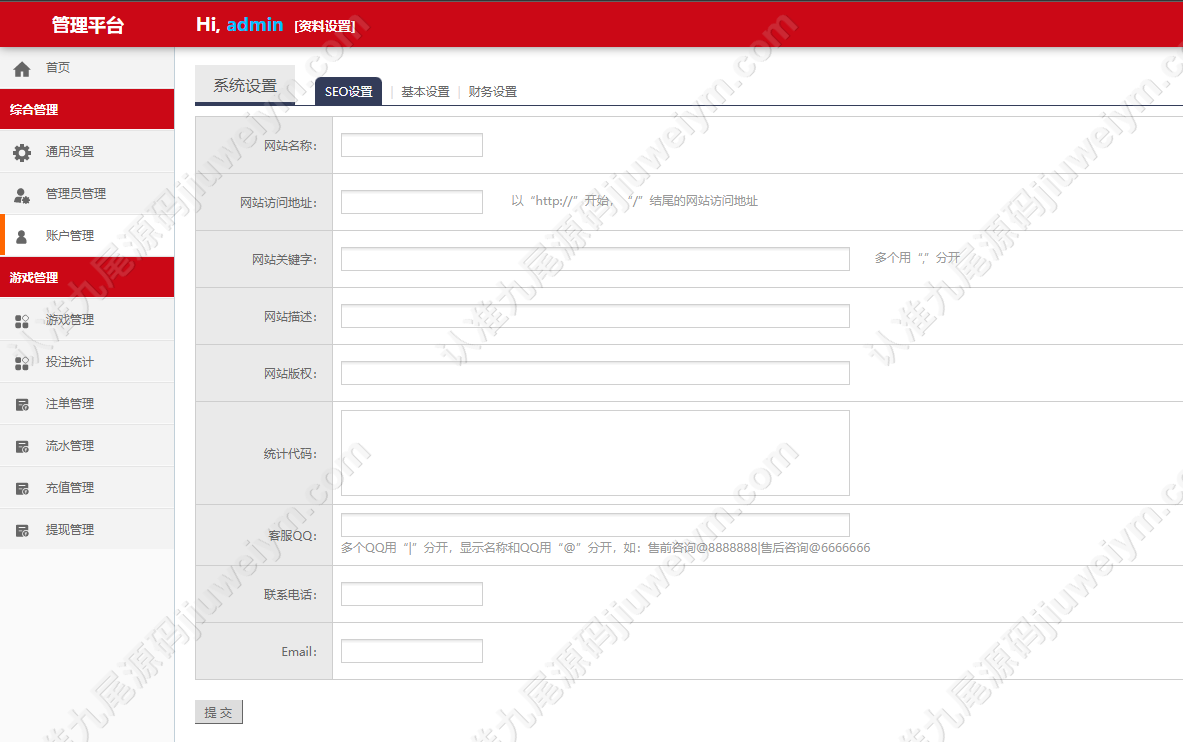Click the person icon for 账户管理
Viewport: 1183px width, 742px height.
click(x=22, y=237)
